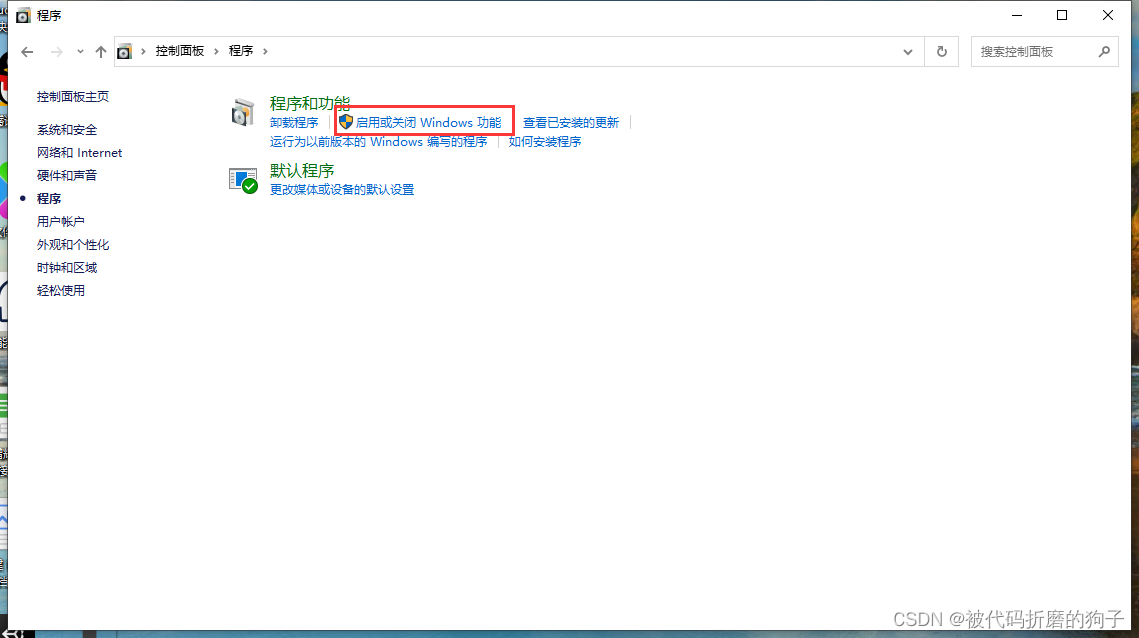
Task: Open 默认程序 heading
Action: point(301,171)
